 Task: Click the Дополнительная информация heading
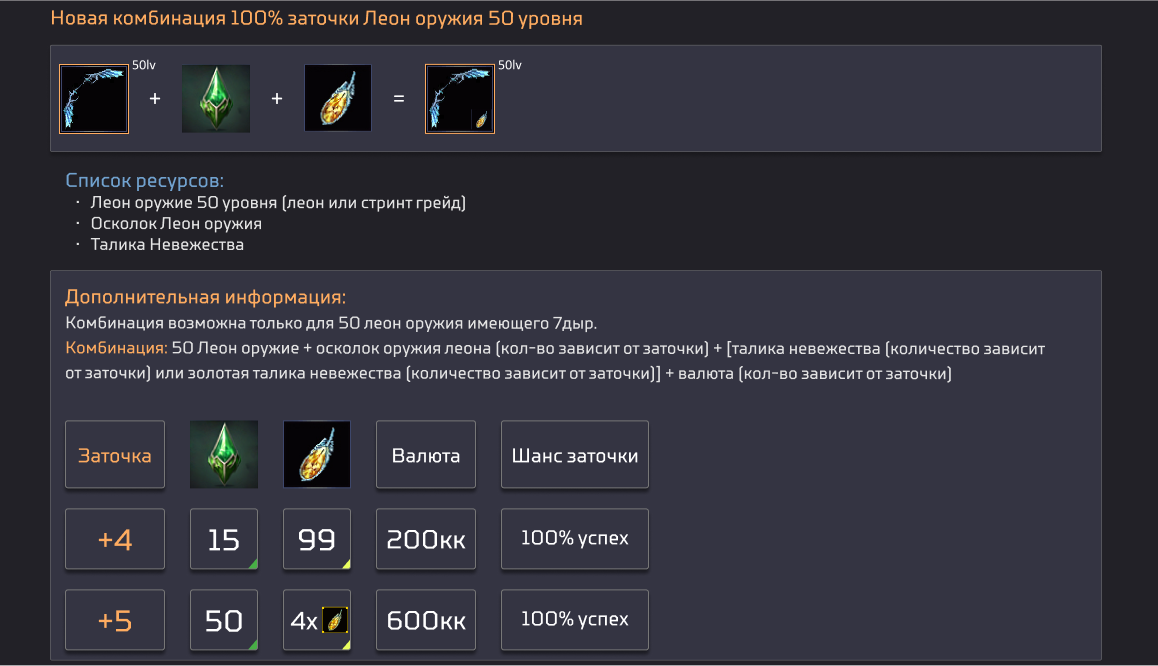[205, 297]
